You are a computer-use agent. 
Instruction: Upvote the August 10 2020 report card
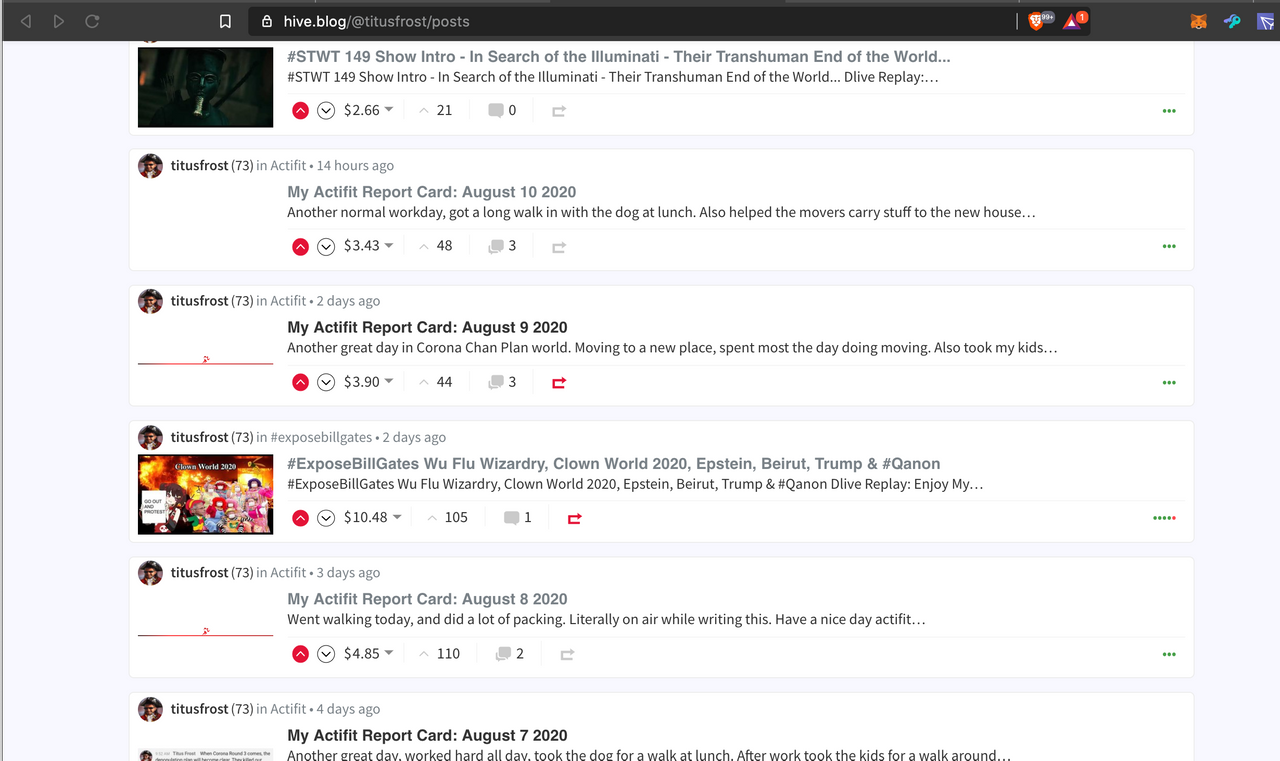tap(300, 246)
